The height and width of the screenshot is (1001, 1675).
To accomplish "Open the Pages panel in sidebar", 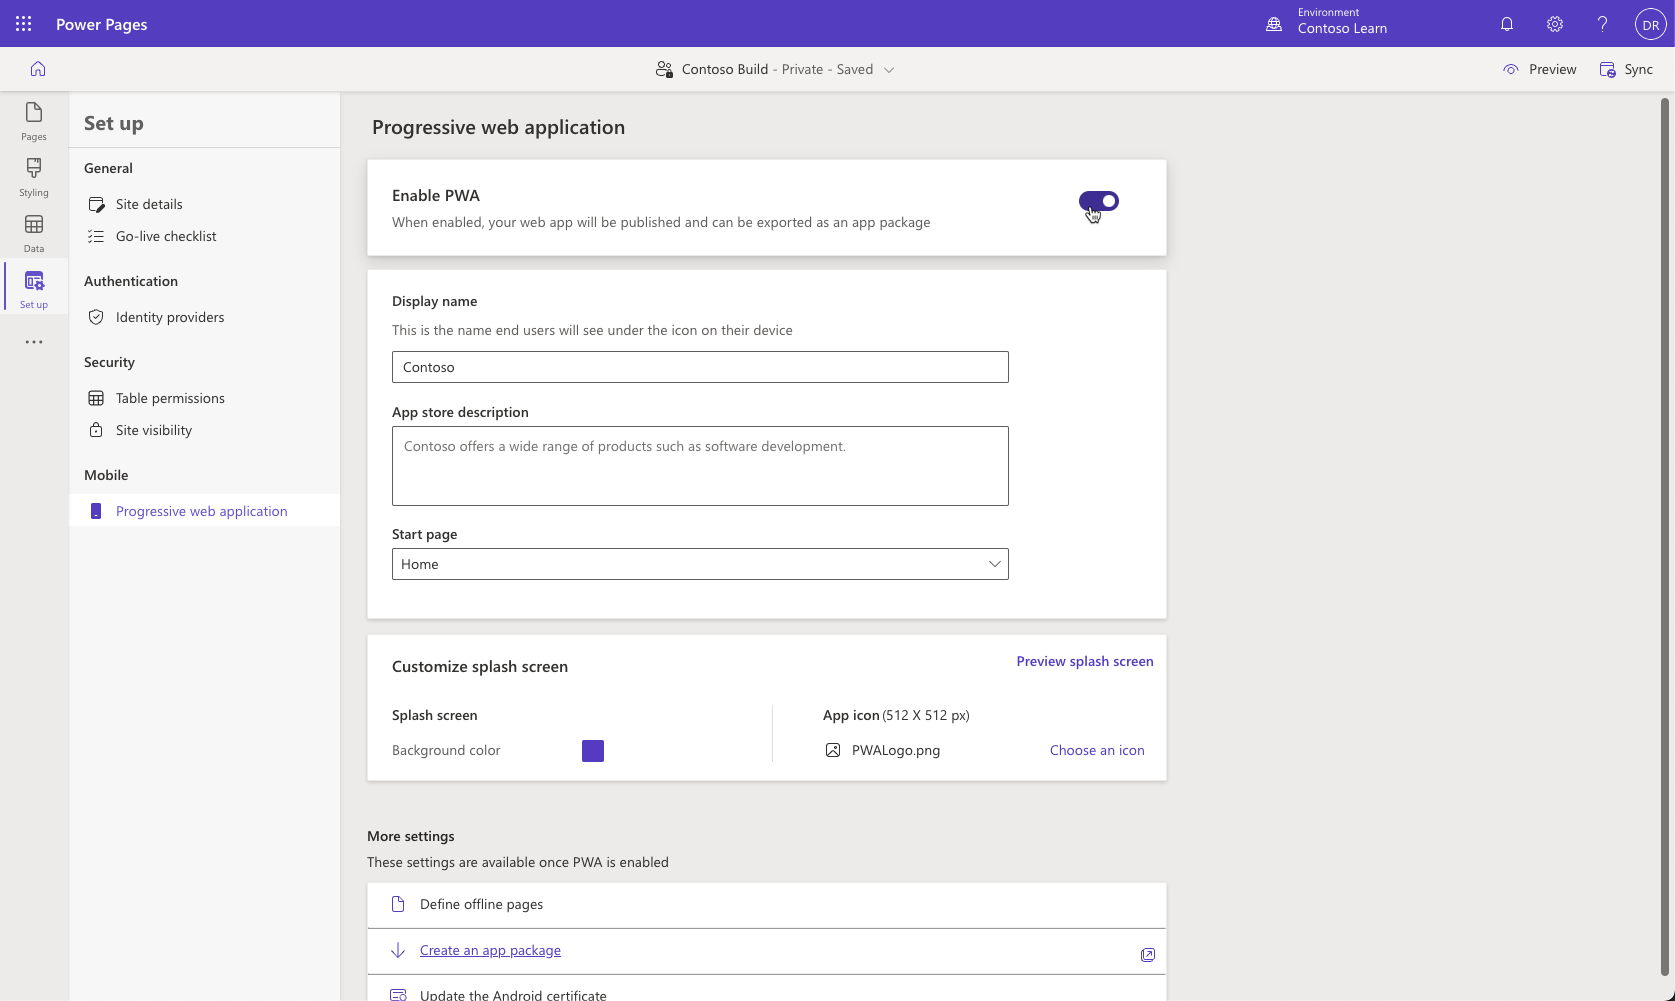I will click(33, 121).
